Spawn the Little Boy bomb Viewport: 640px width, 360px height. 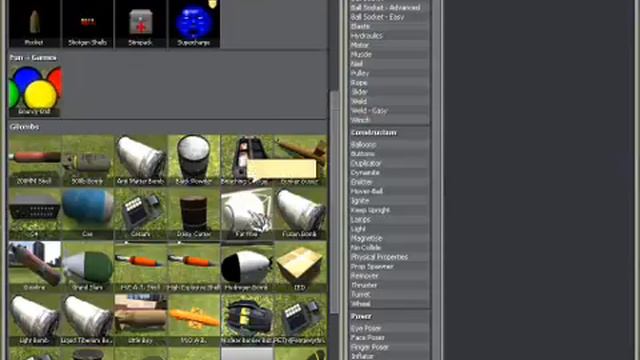click(141, 320)
